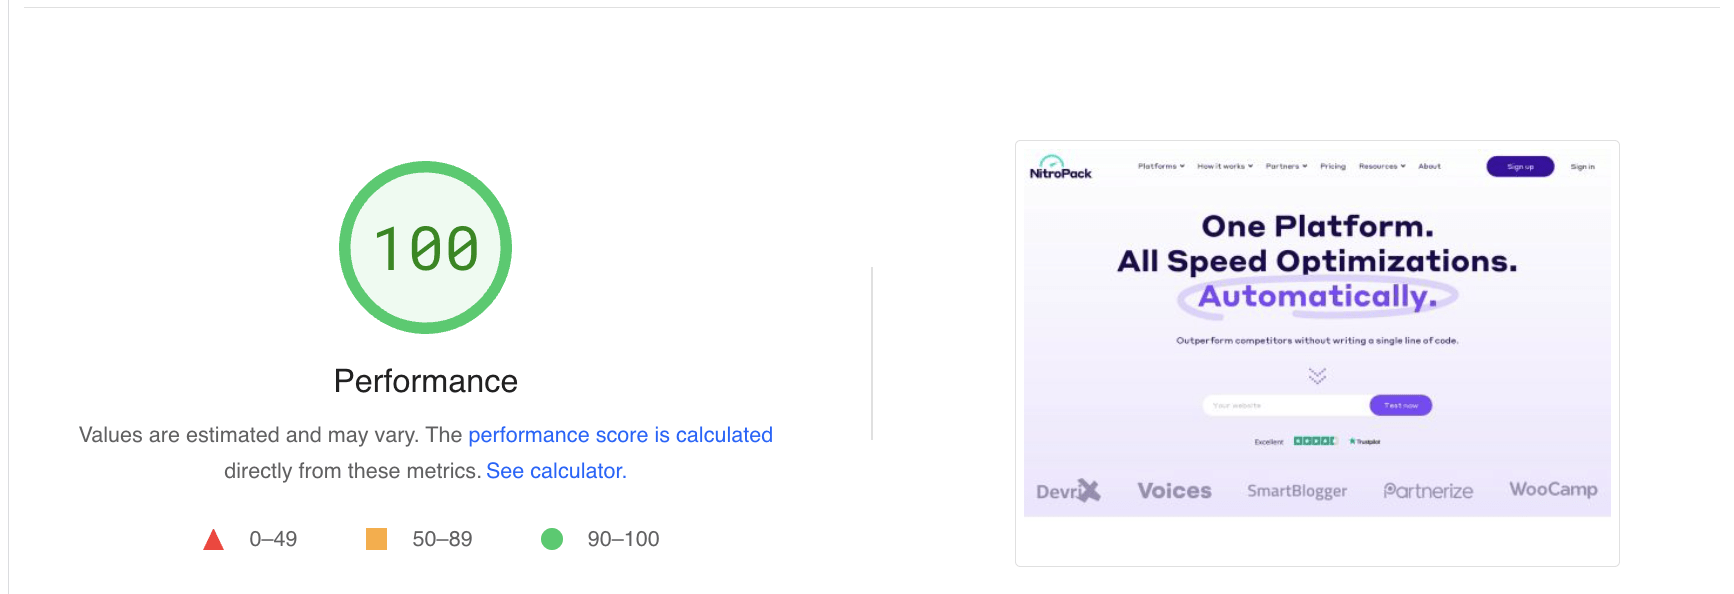The height and width of the screenshot is (594, 1734).
Task: Open the Resources dropdown menu
Action: [1381, 166]
